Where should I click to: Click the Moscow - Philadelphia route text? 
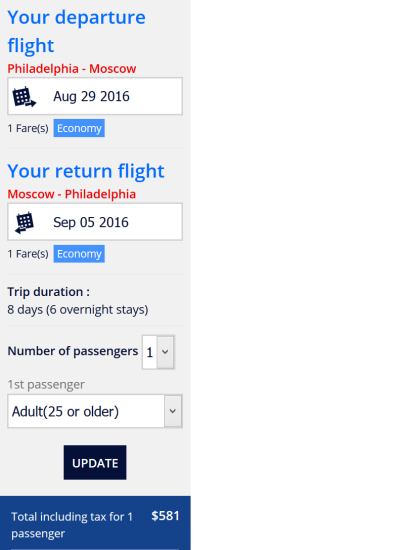click(72, 194)
